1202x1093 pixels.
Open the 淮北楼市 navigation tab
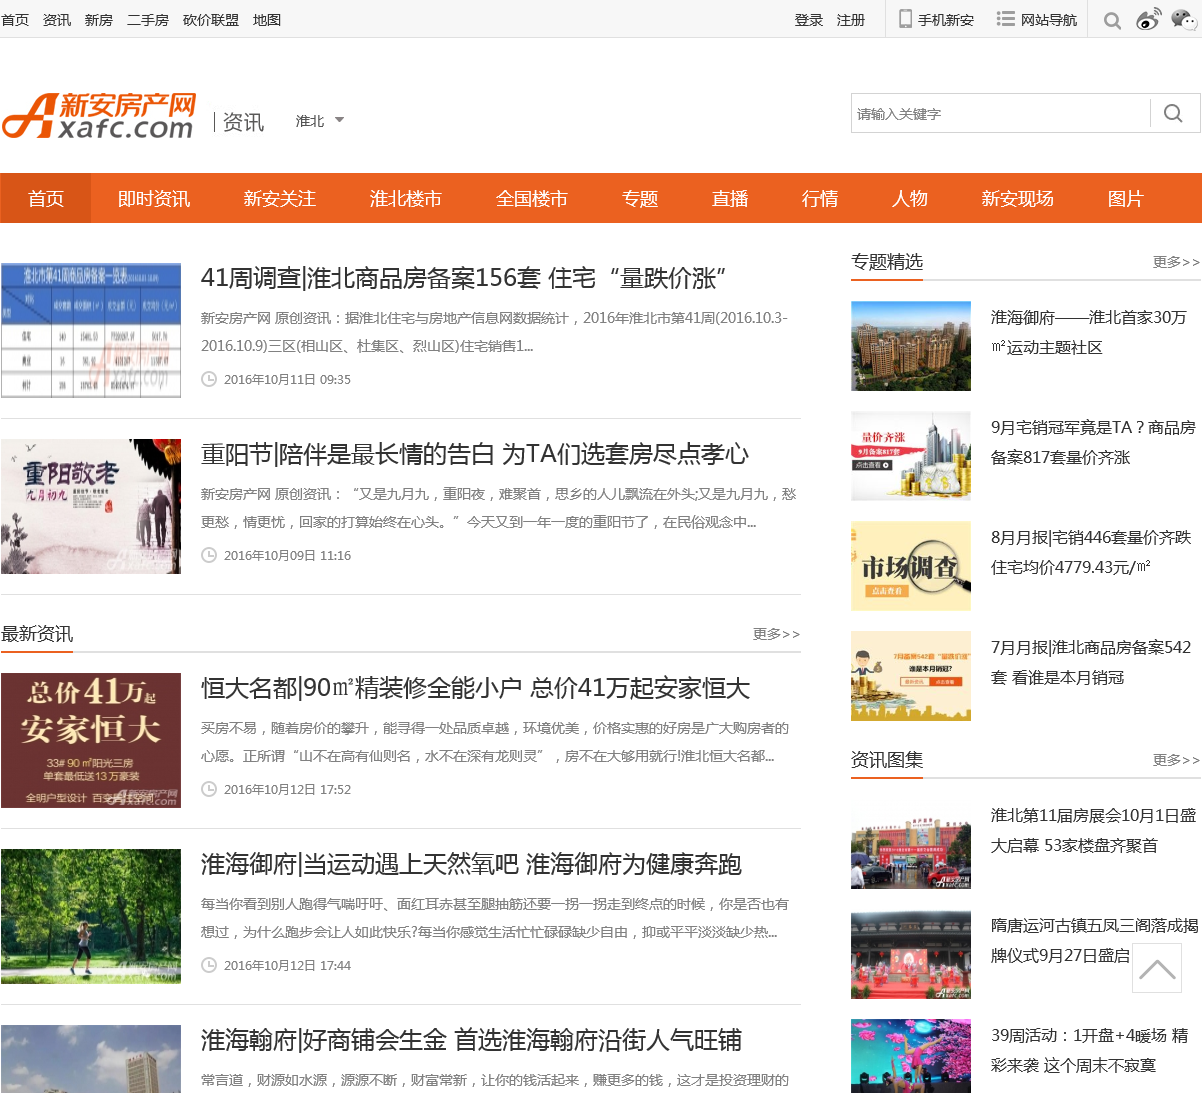(406, 198)
